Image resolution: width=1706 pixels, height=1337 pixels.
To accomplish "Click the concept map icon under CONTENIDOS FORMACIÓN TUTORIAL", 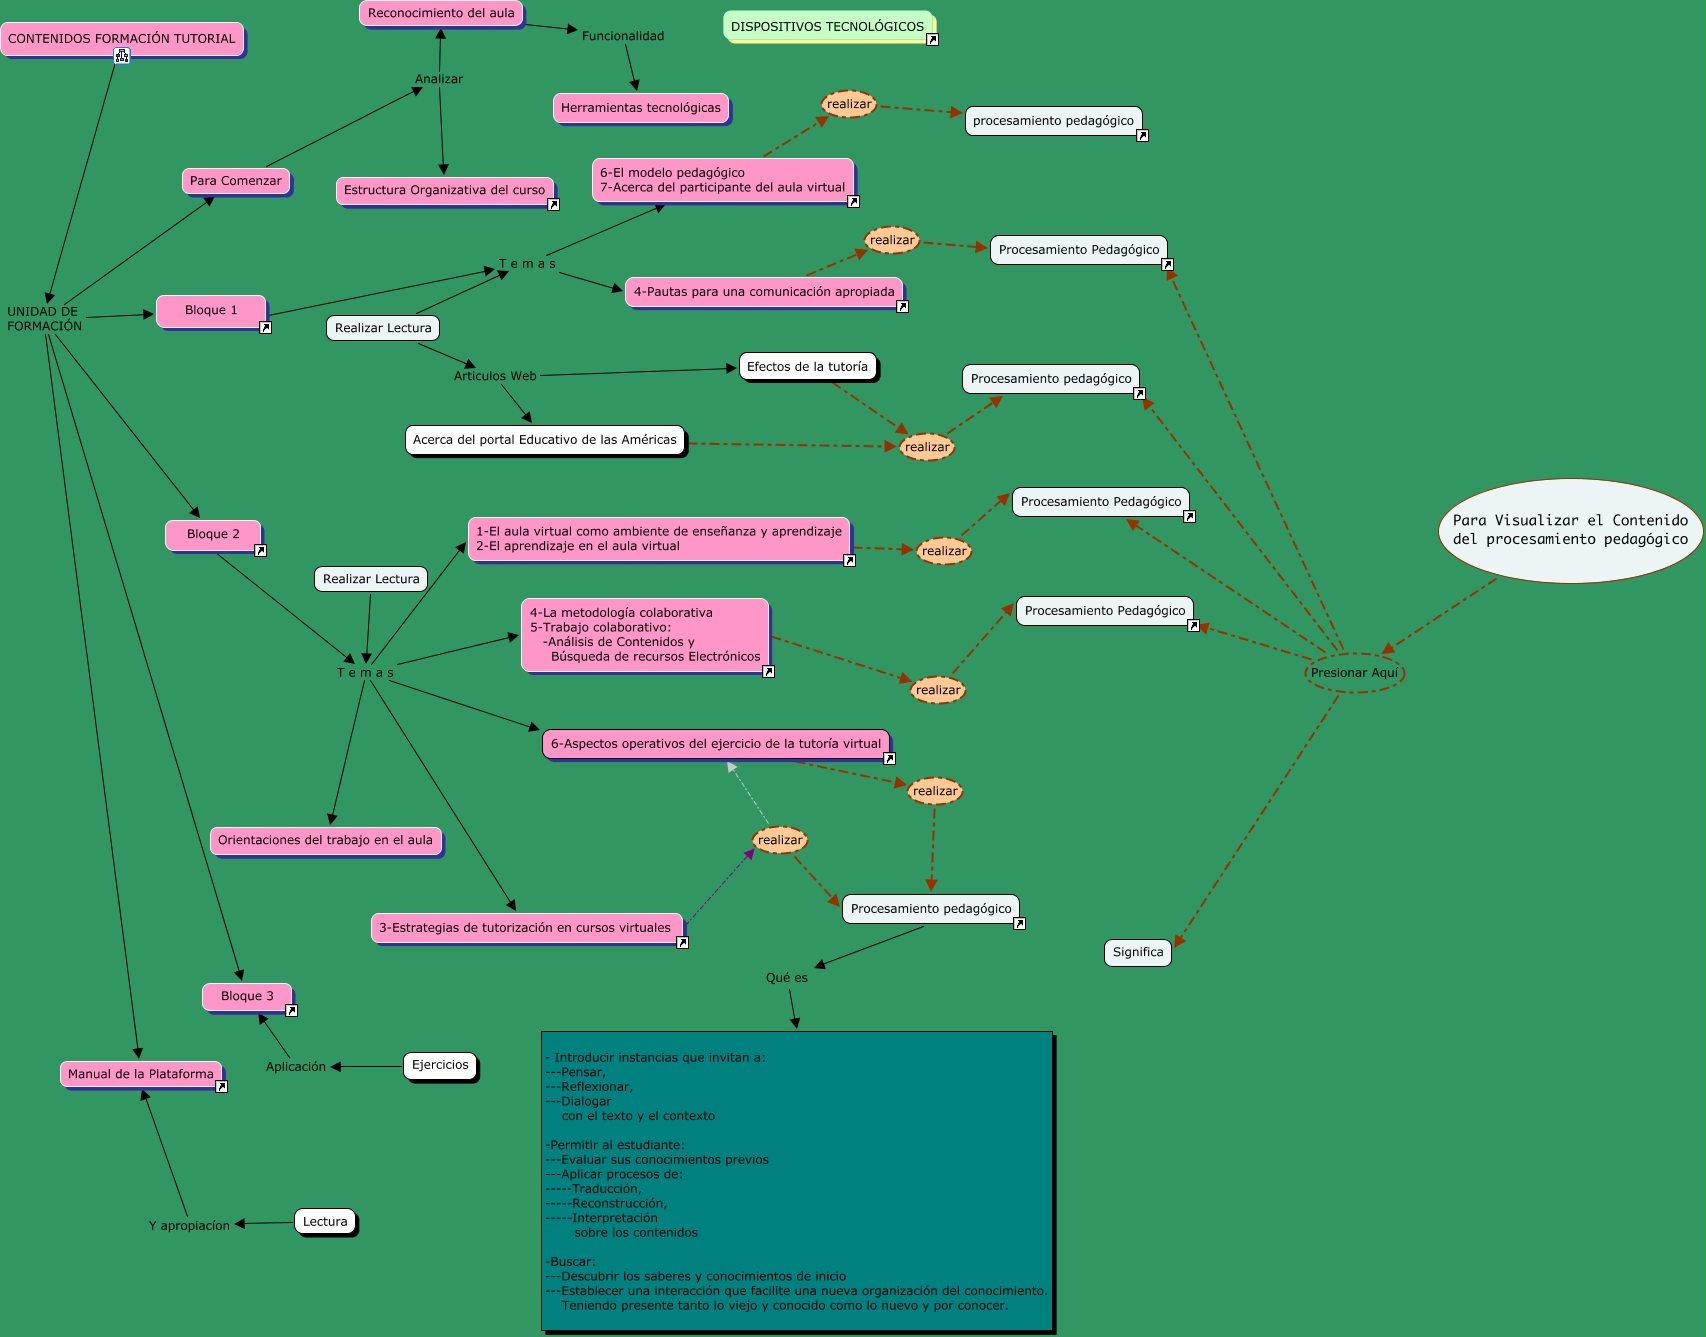I will tap(122, 56).
